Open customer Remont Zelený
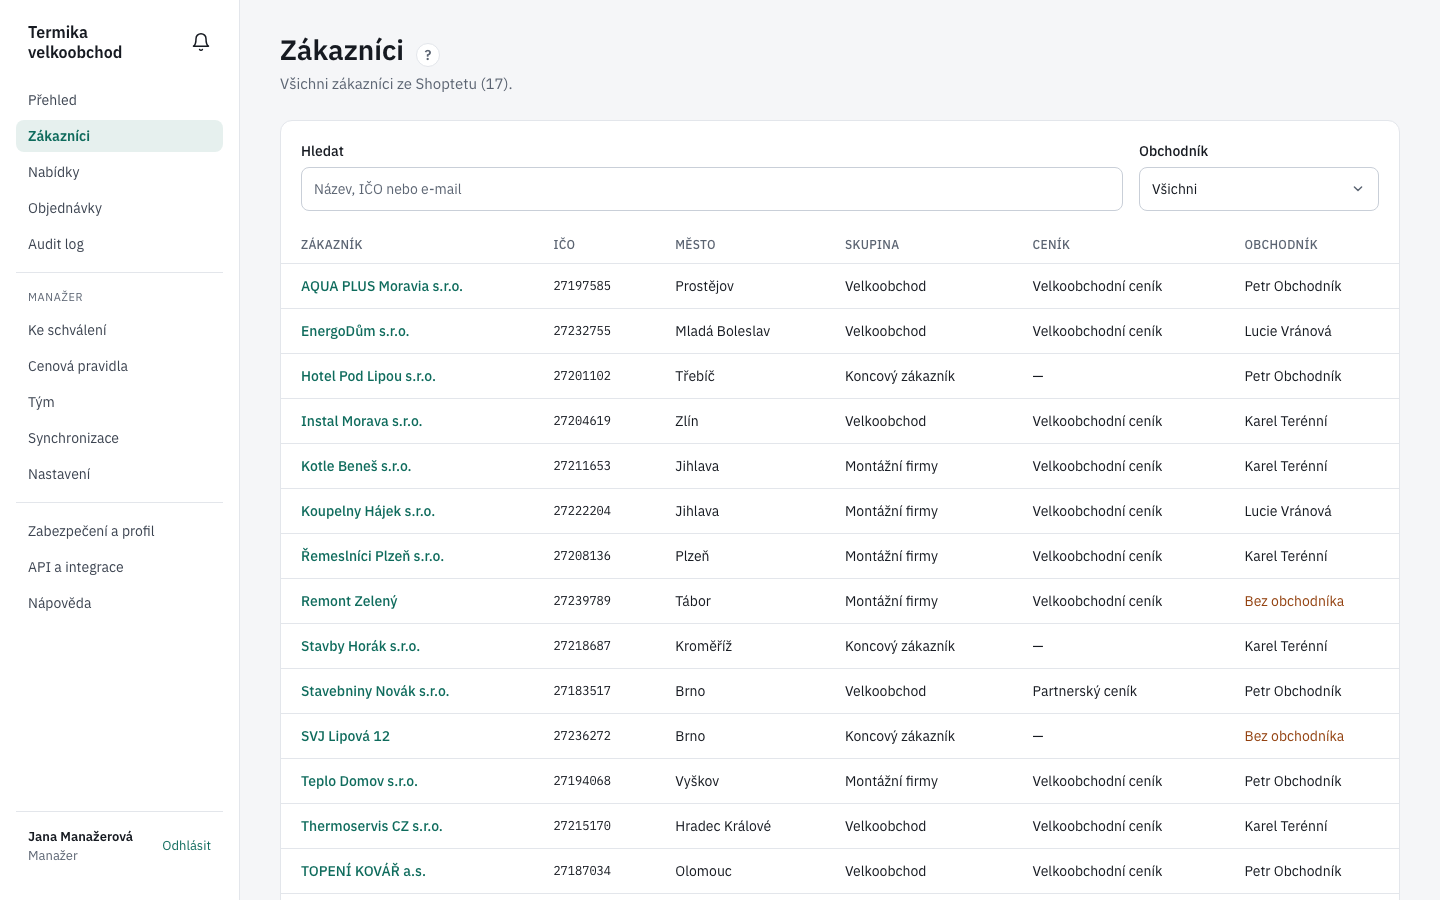1440x900 pixels. click(349, 601)
